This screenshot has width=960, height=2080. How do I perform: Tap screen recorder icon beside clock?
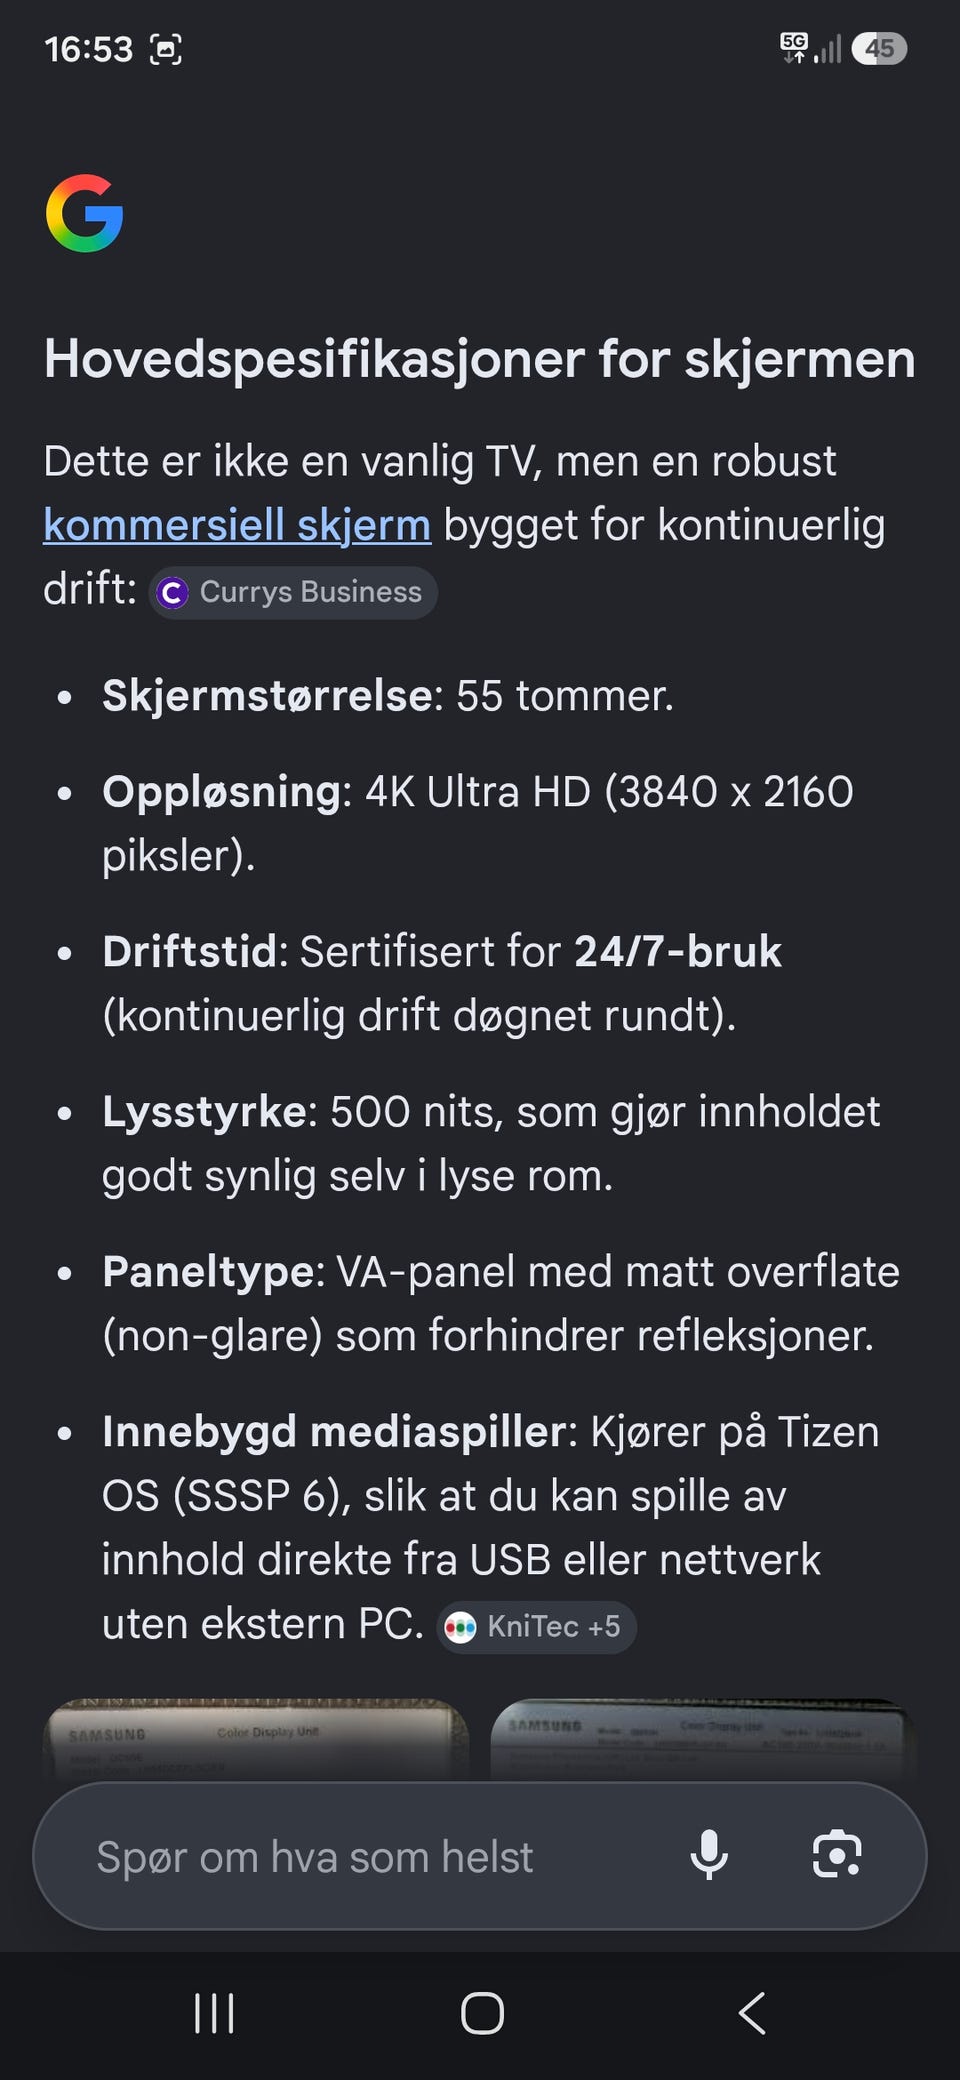pyautogui.click(x=166, y=49)
